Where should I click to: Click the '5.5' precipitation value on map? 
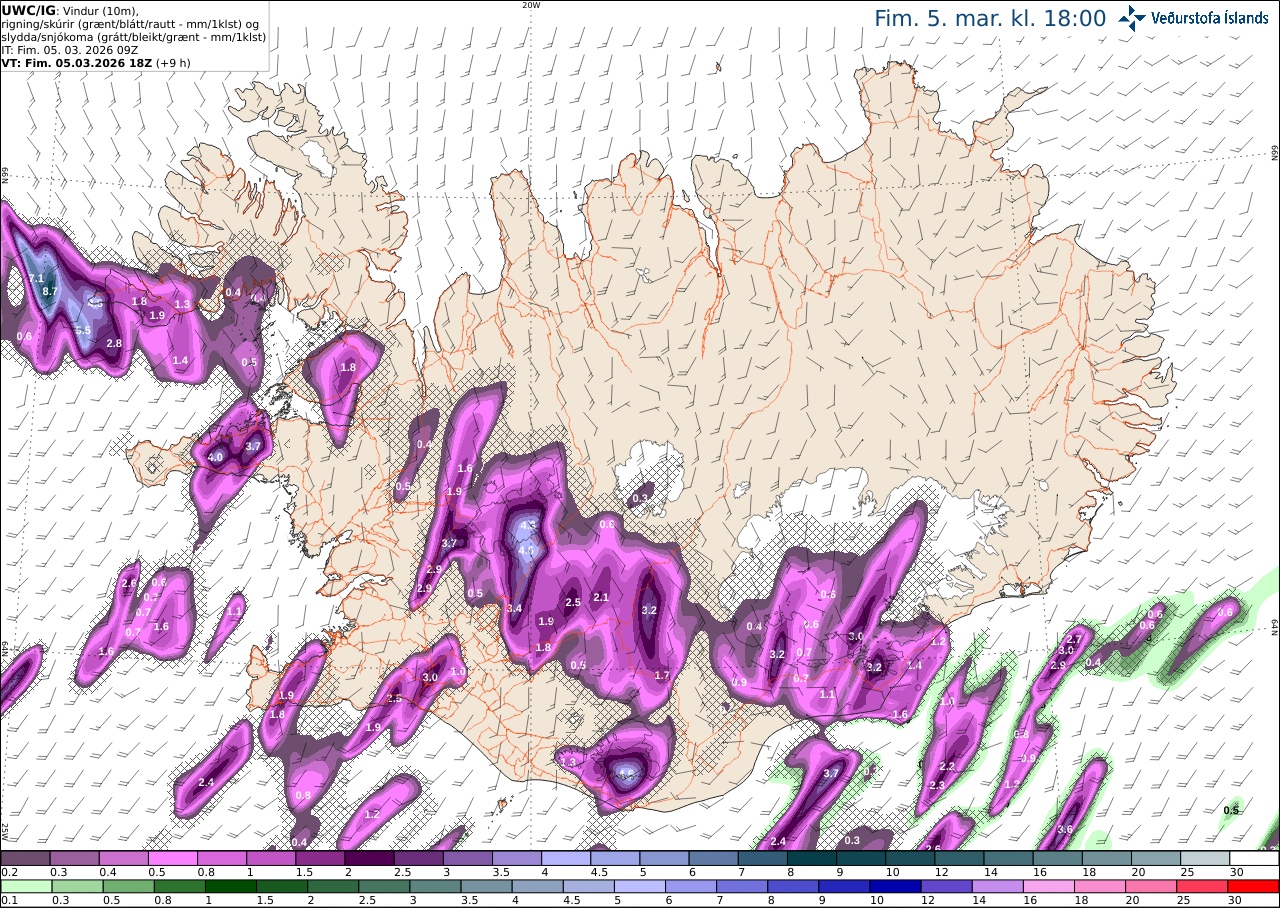pos(83,330)
